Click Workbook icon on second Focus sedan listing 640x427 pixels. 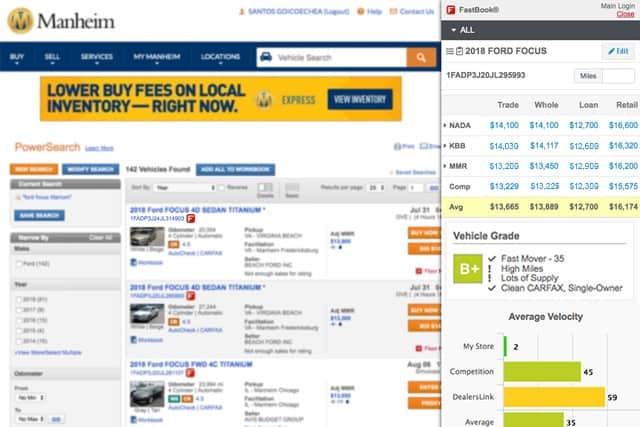coord(133,340)
